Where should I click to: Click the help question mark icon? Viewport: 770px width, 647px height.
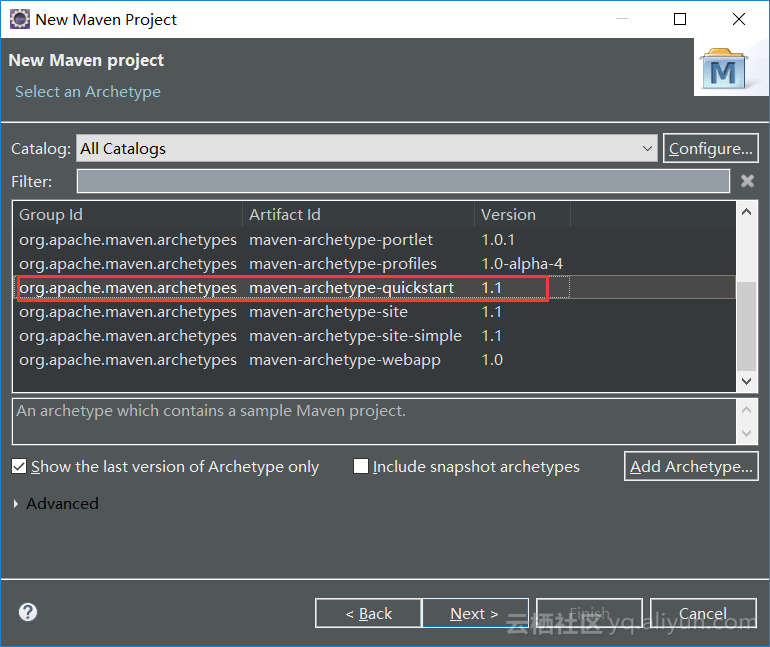28,612
